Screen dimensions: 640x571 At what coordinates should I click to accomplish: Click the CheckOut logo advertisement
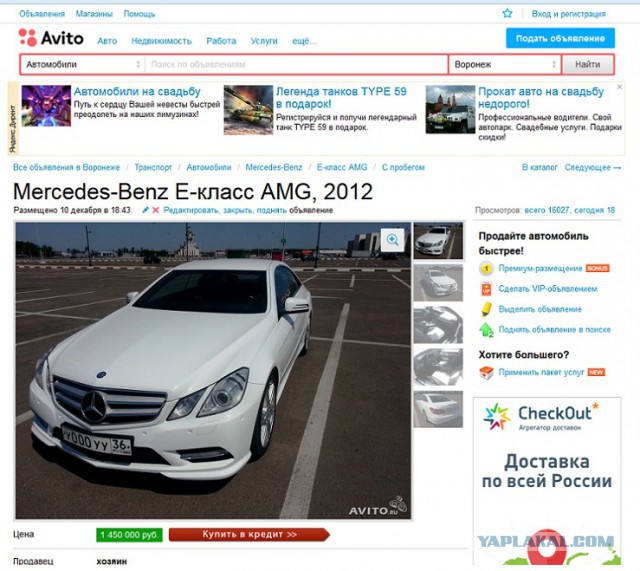pos(541,417)
